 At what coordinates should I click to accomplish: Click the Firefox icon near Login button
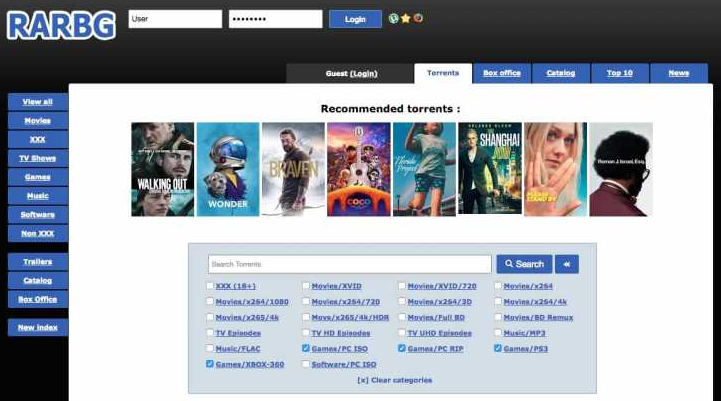click(418, 18)
